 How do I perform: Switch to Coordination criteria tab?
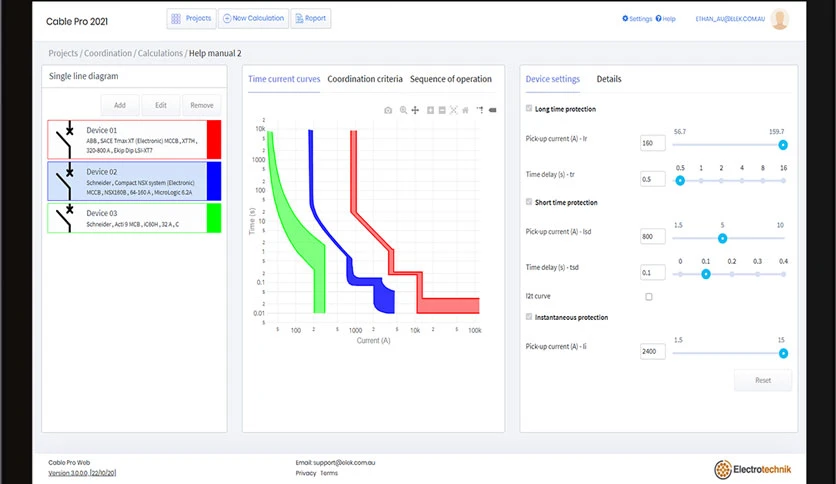(x=365, y=79)
